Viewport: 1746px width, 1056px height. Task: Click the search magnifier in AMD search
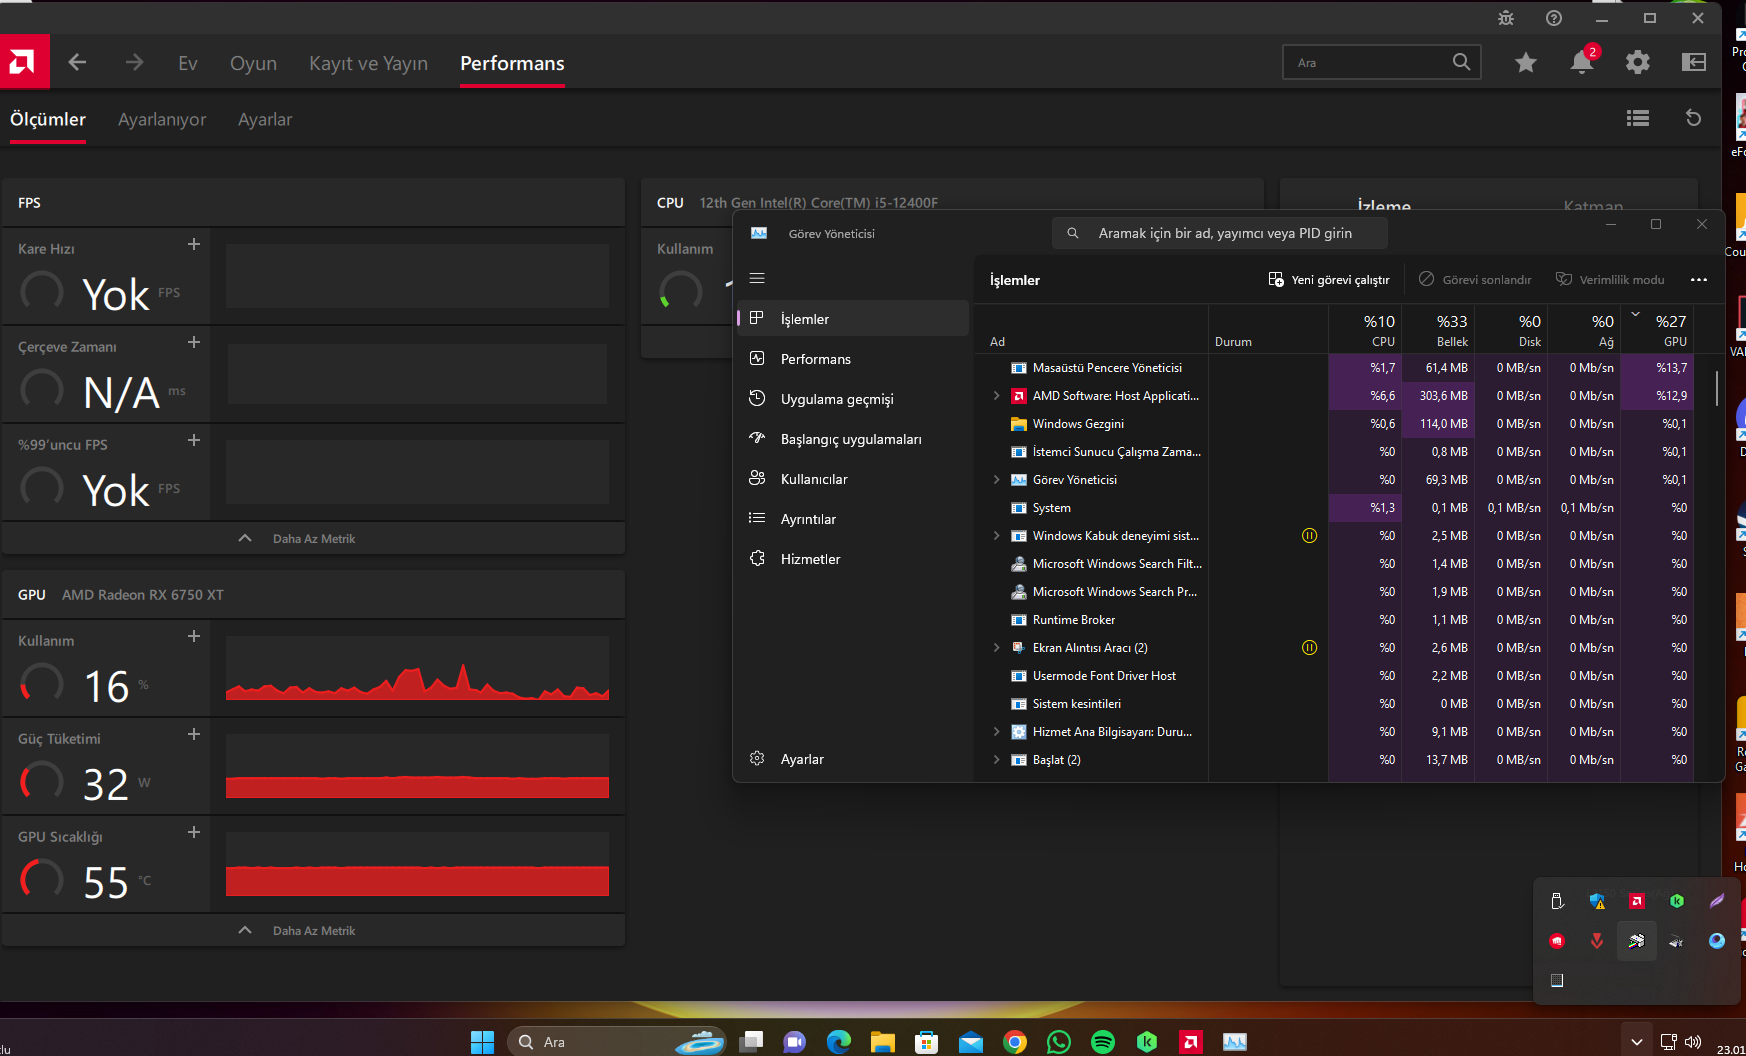pos(1461,62)
